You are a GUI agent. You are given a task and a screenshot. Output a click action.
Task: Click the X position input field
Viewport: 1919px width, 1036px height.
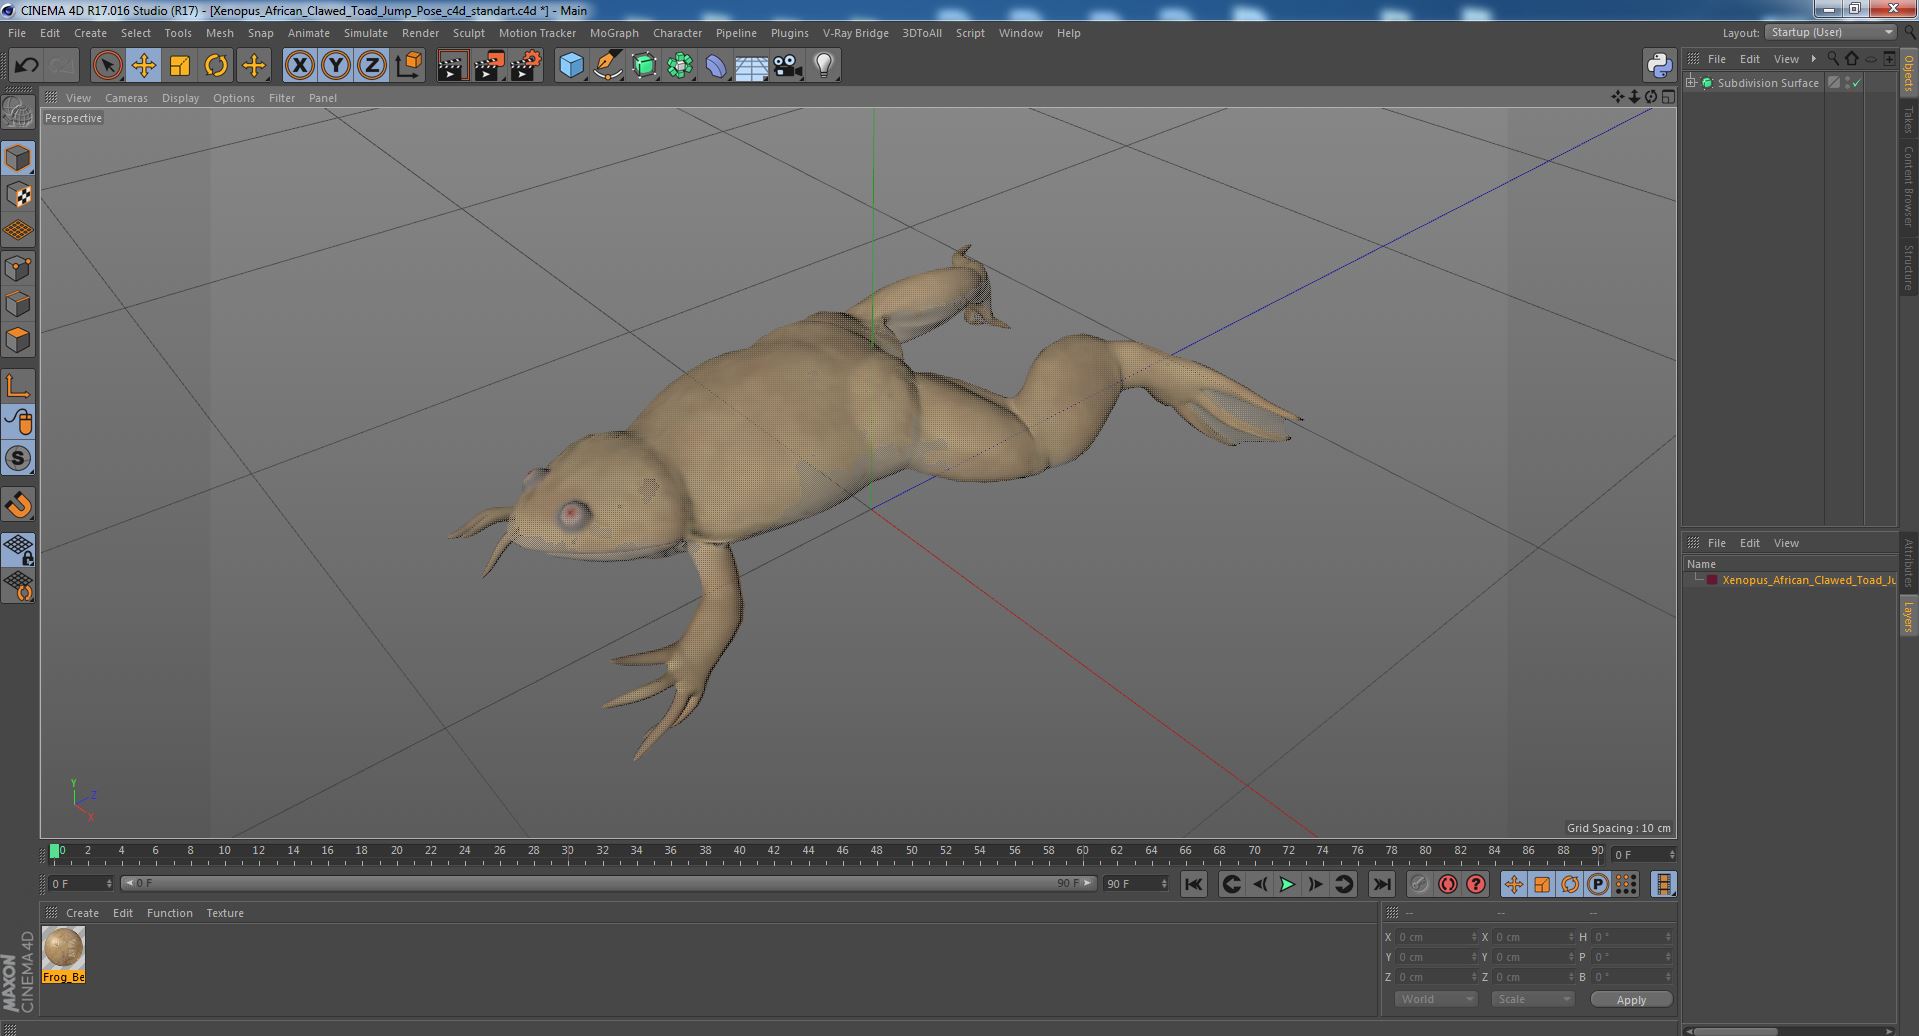tap(1436, 937)
